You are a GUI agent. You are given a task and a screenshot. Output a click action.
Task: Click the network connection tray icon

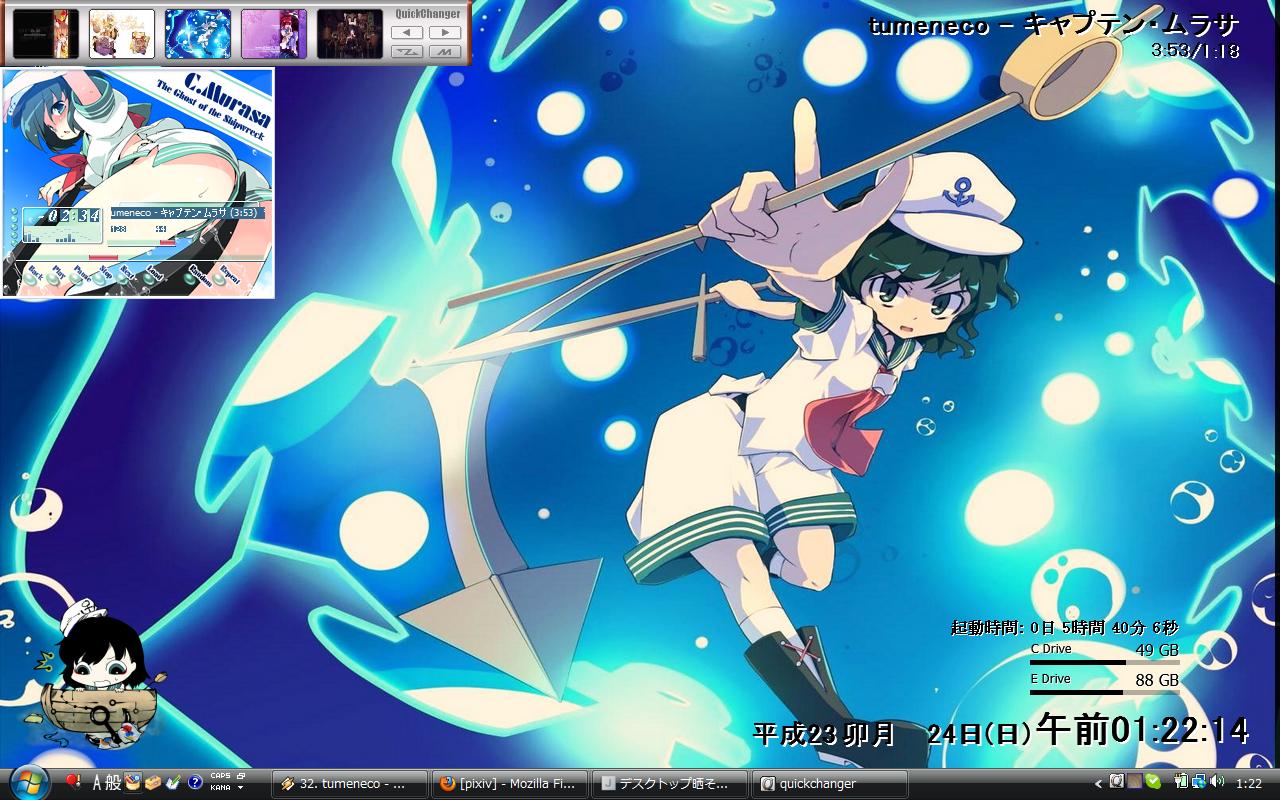(x=1198, y=782)
